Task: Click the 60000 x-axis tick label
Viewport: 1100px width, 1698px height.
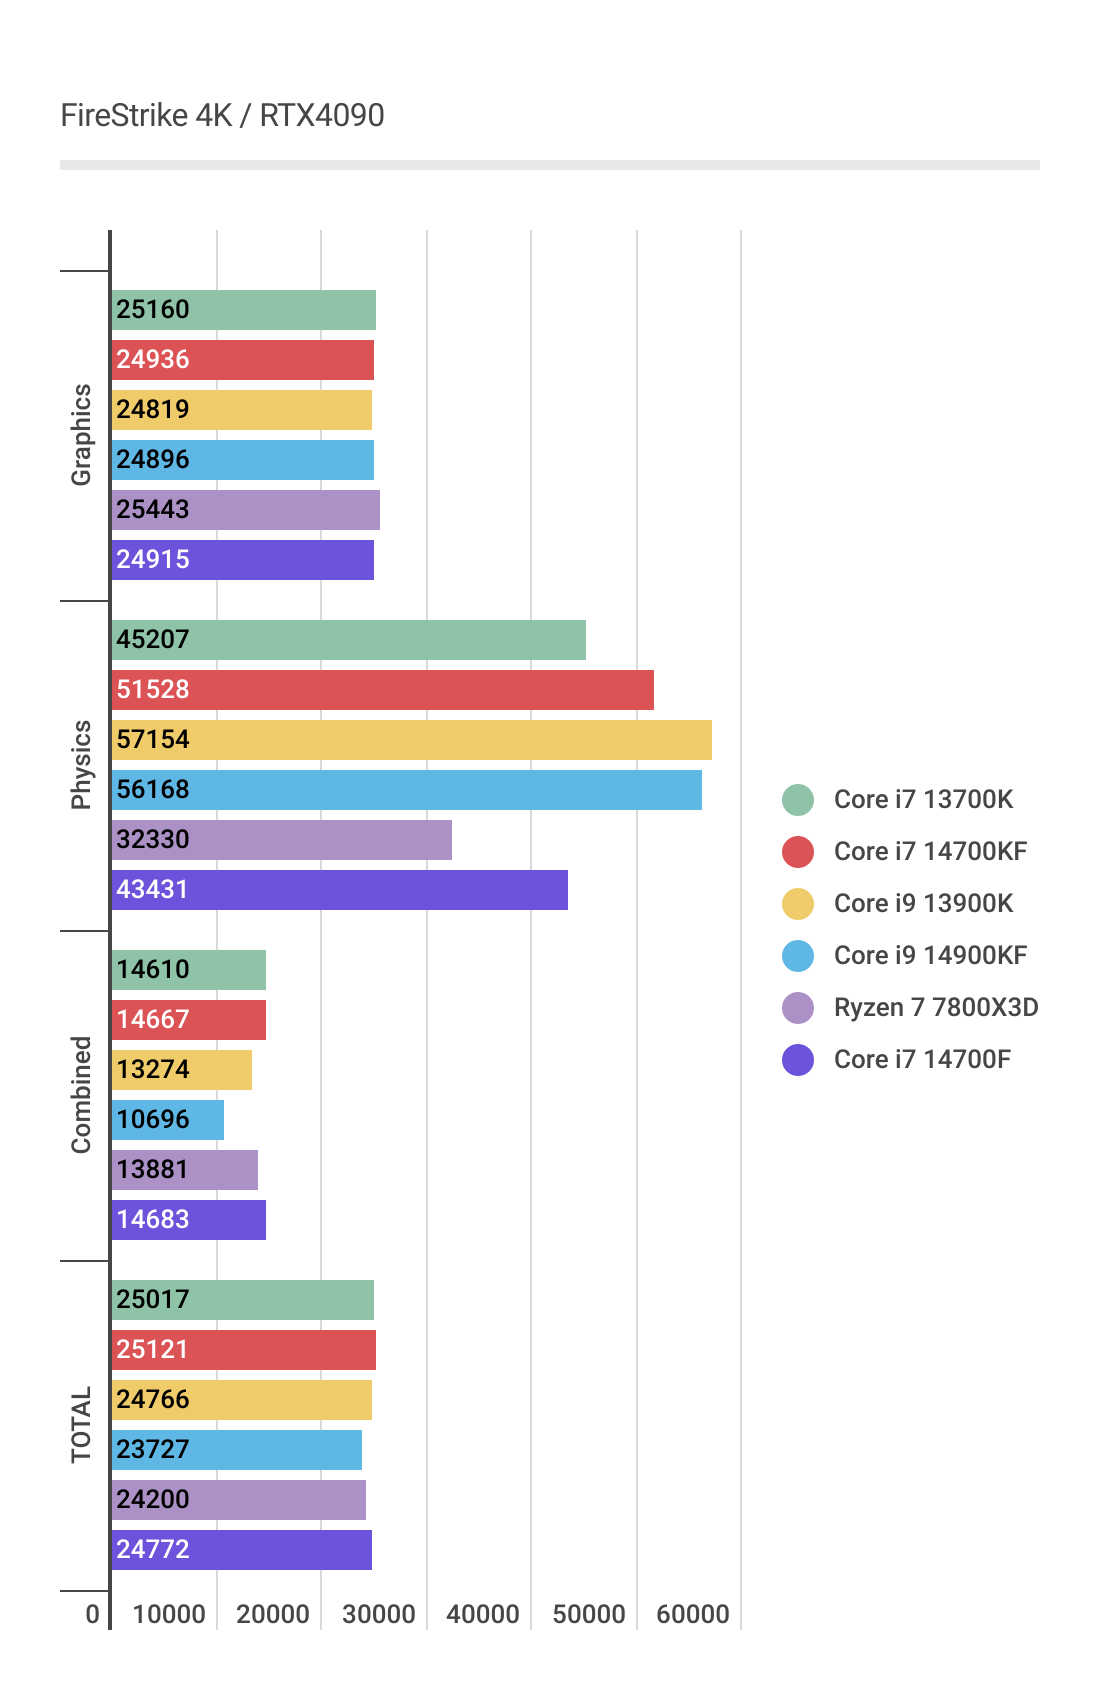Action: coord(692,1614)
